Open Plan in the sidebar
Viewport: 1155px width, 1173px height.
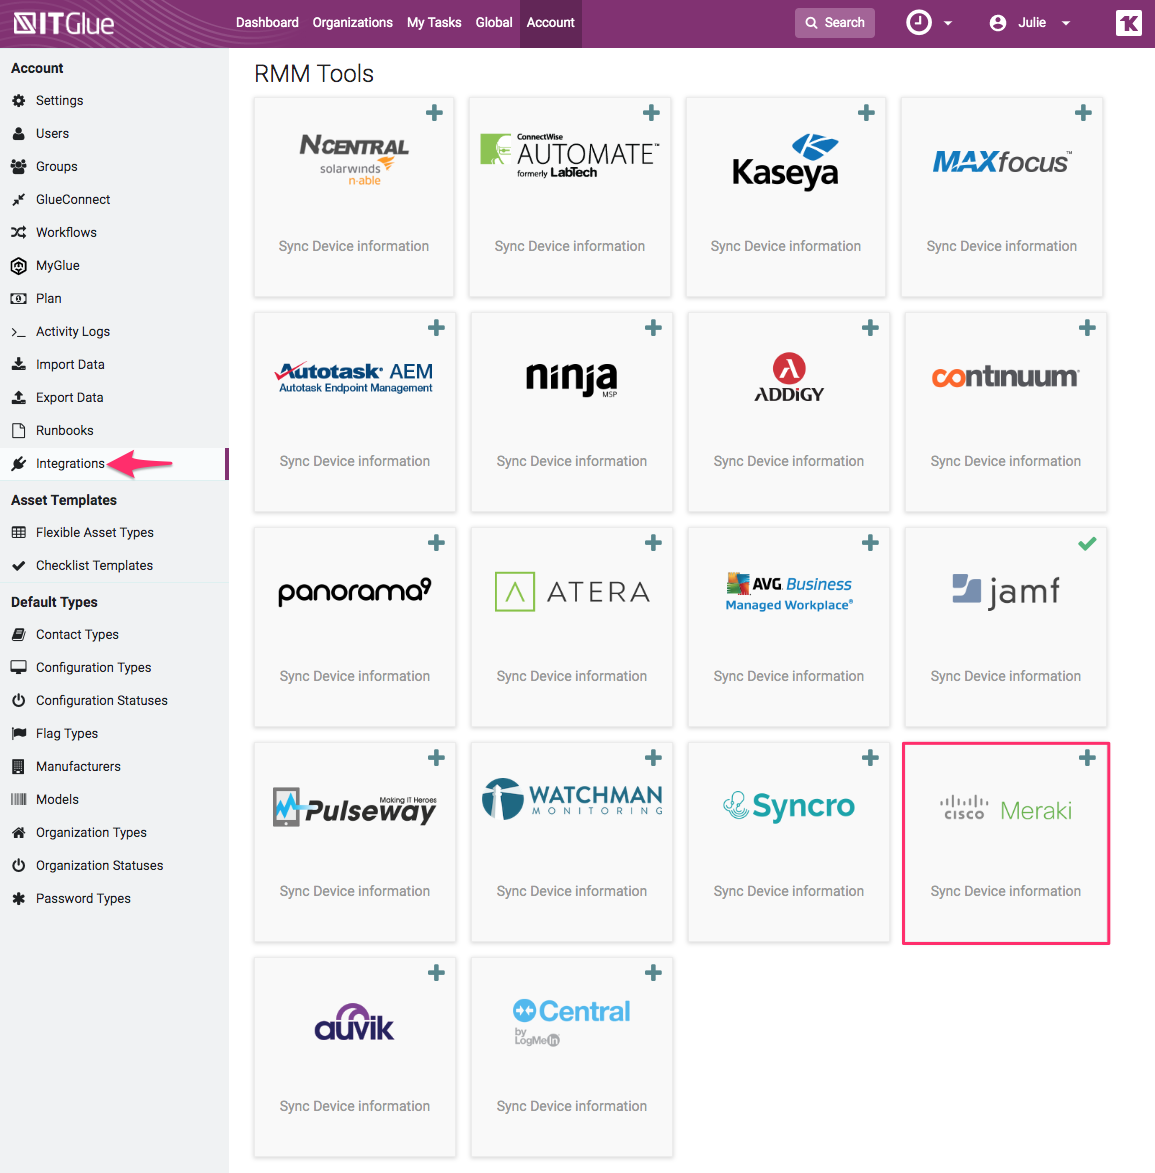coord(49,298)
